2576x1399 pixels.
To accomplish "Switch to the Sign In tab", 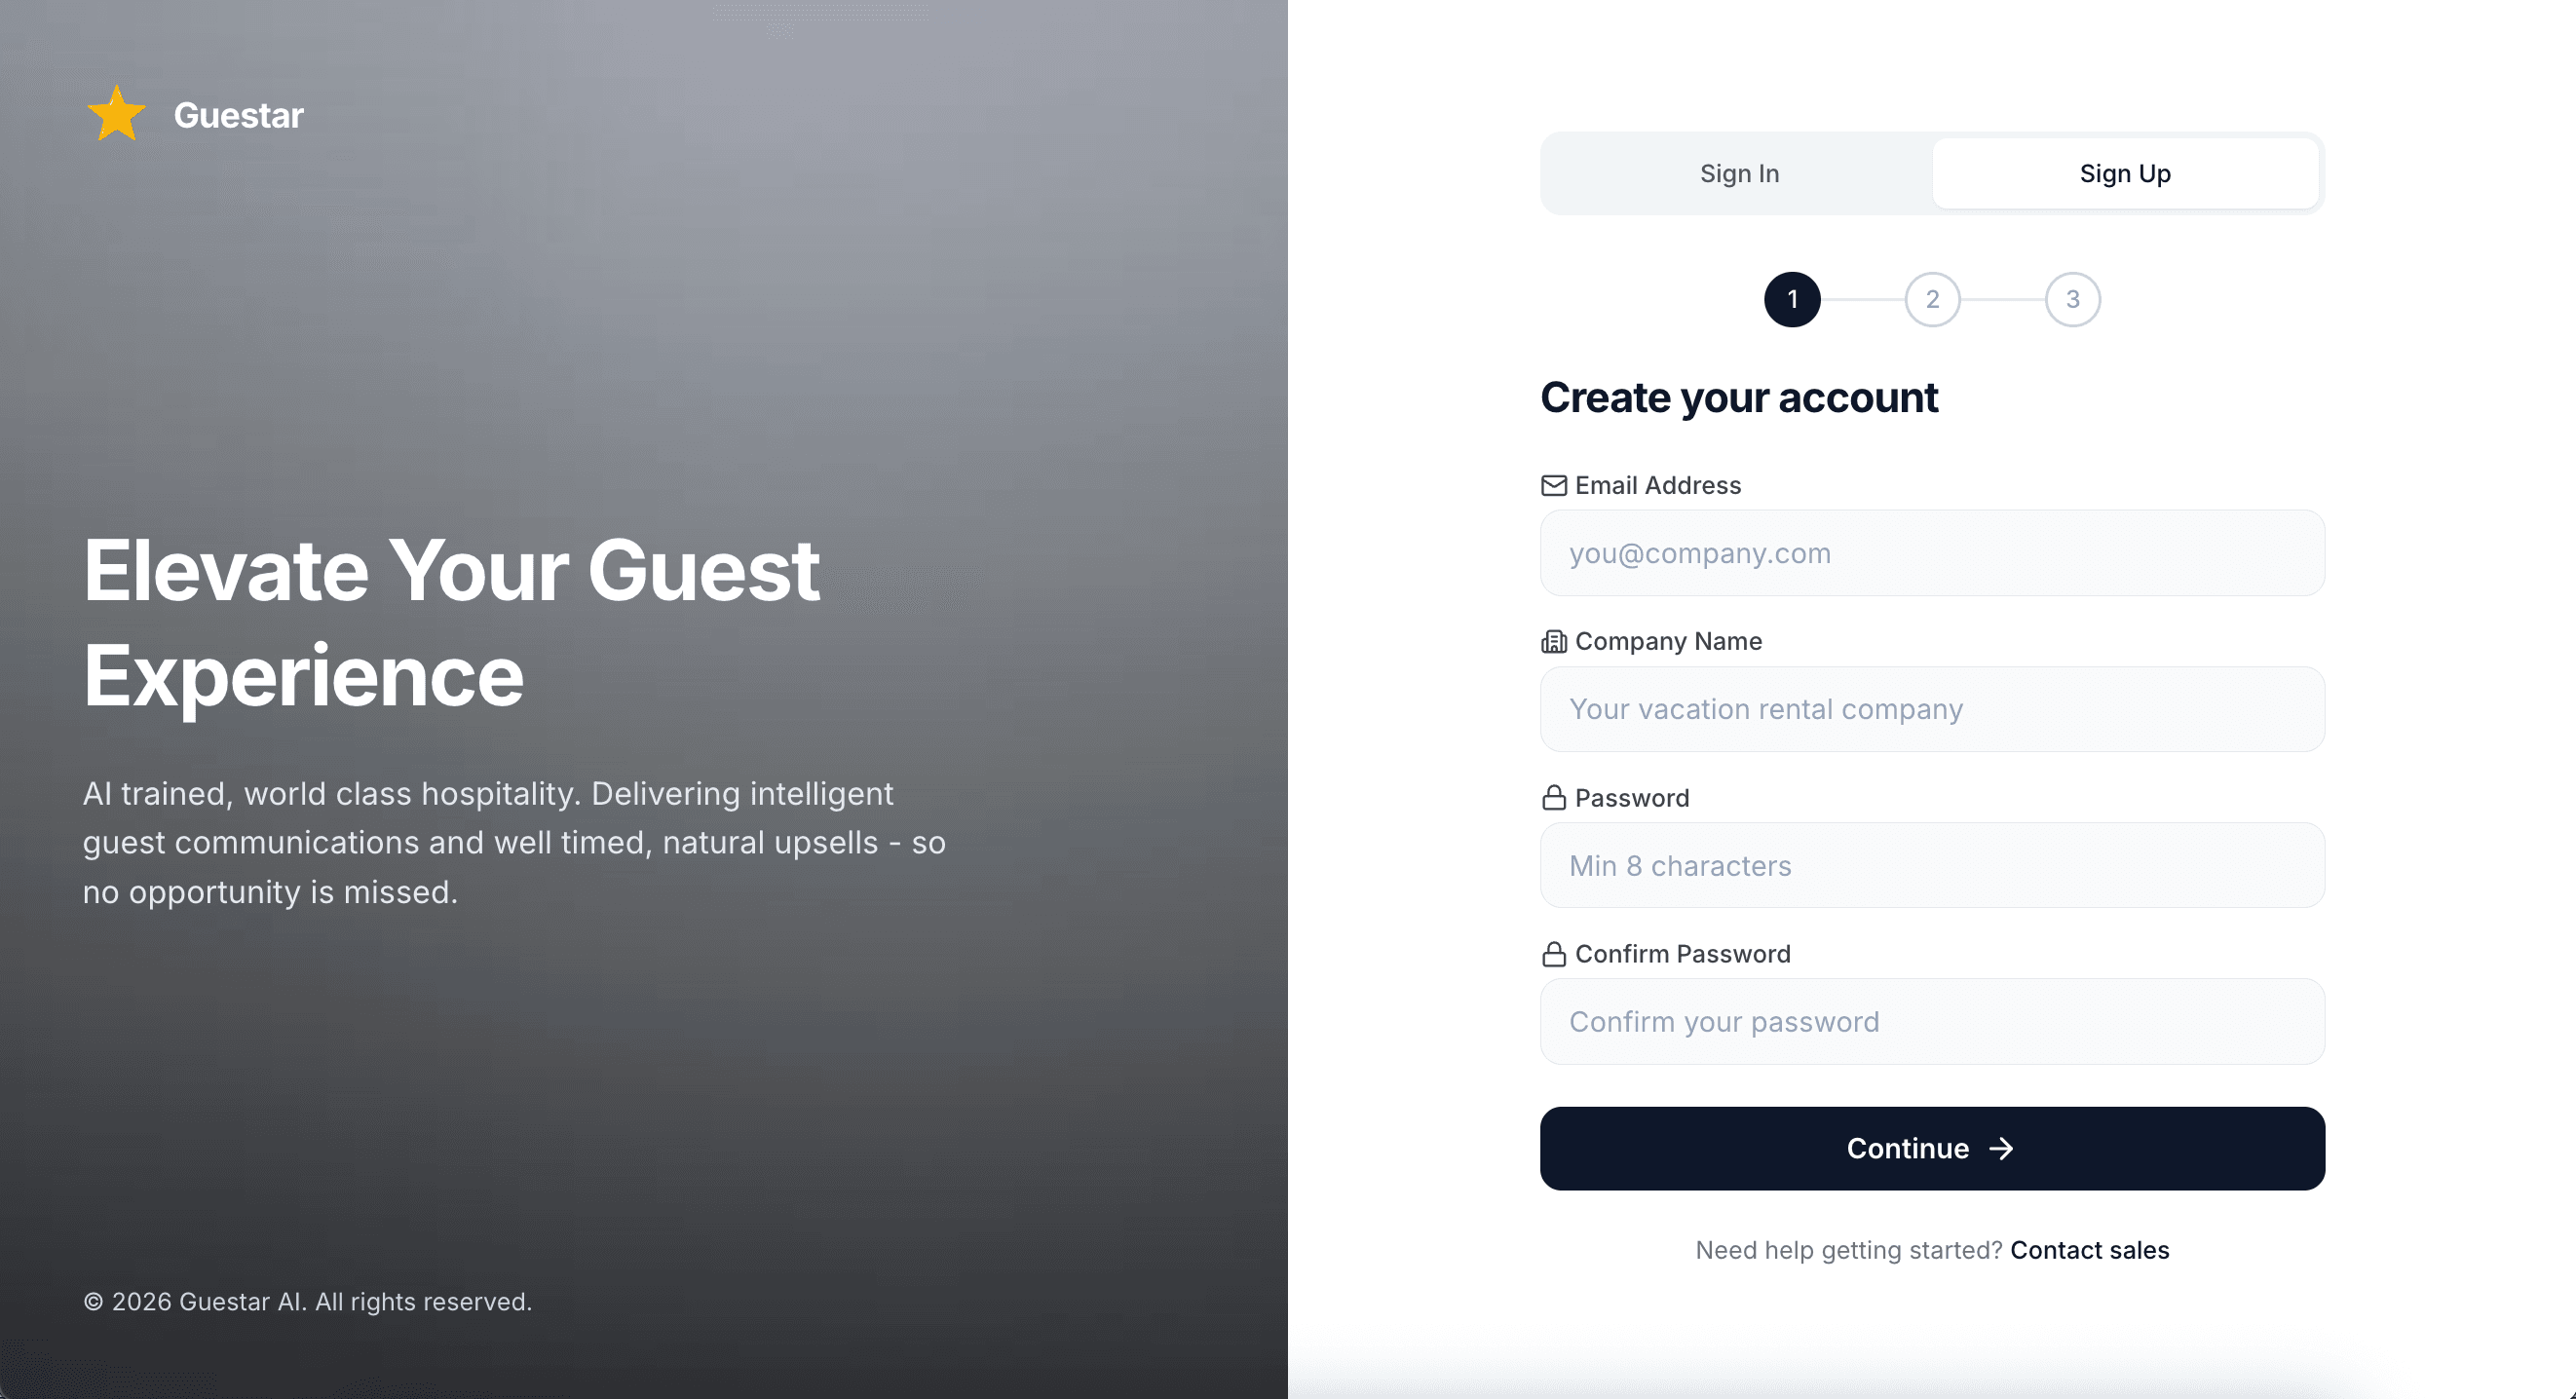I will 1738,173.
